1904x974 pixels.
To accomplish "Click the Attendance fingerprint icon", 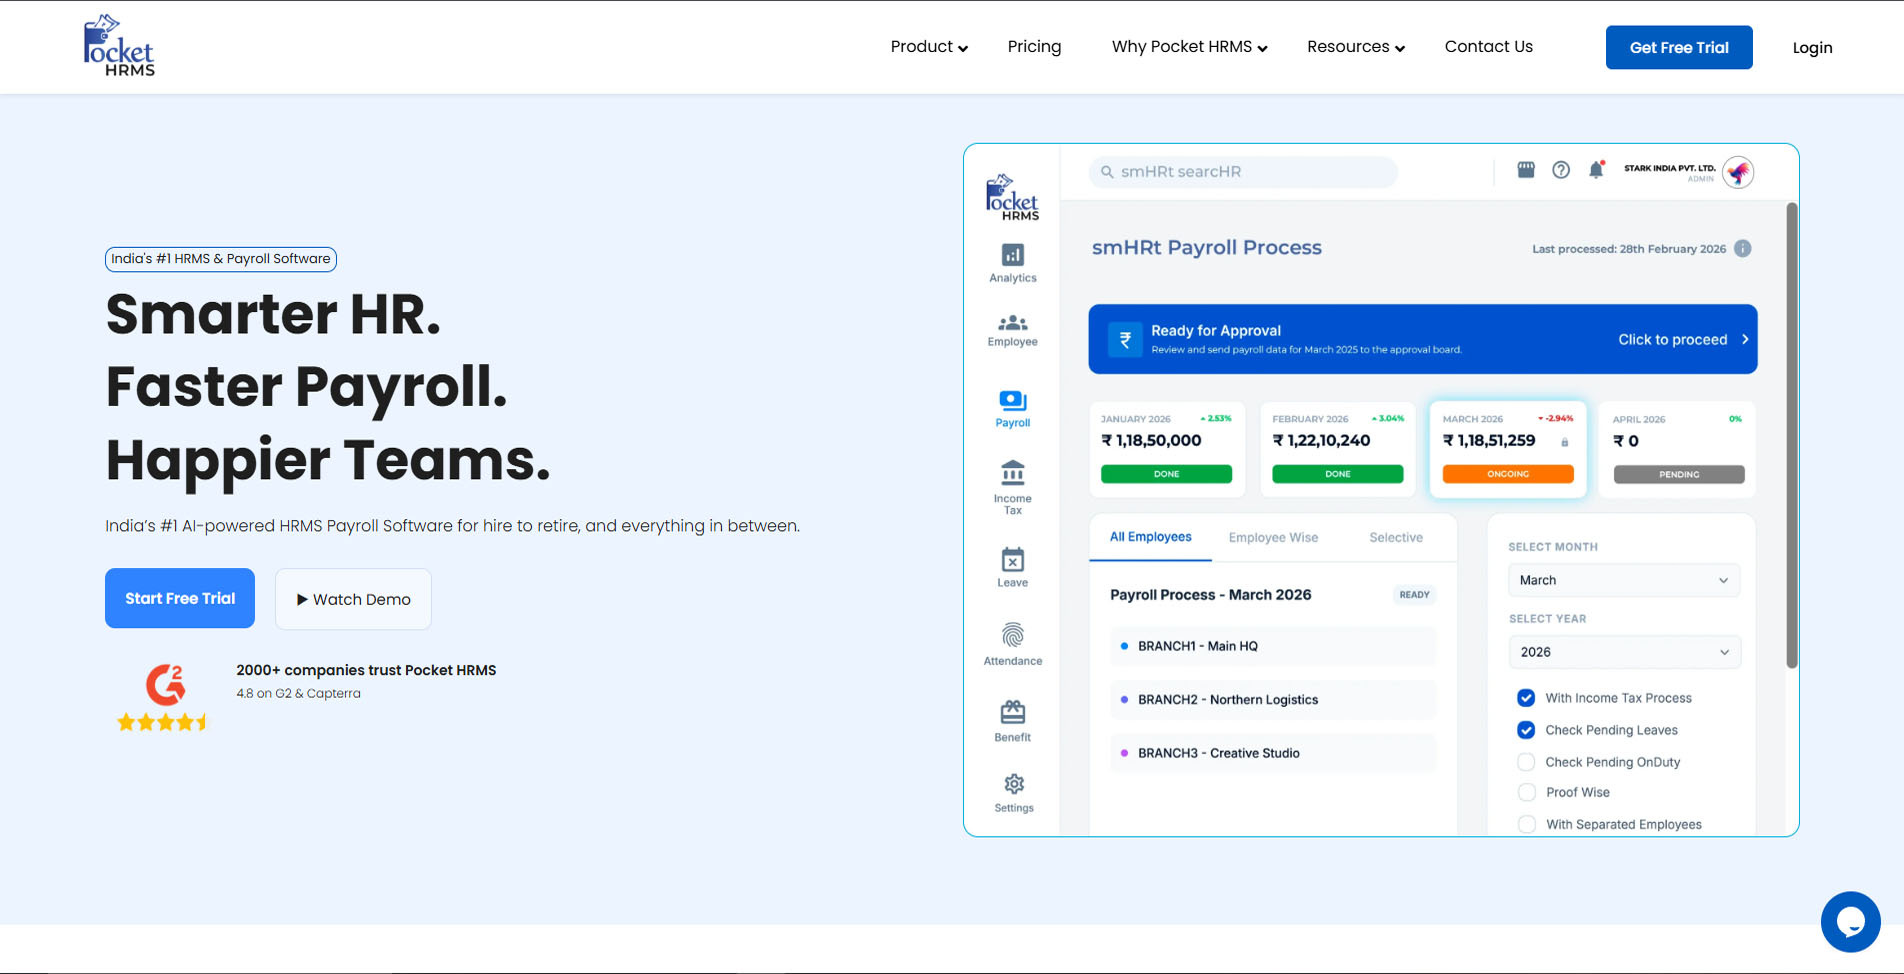I will click(x=1012, y=636).
